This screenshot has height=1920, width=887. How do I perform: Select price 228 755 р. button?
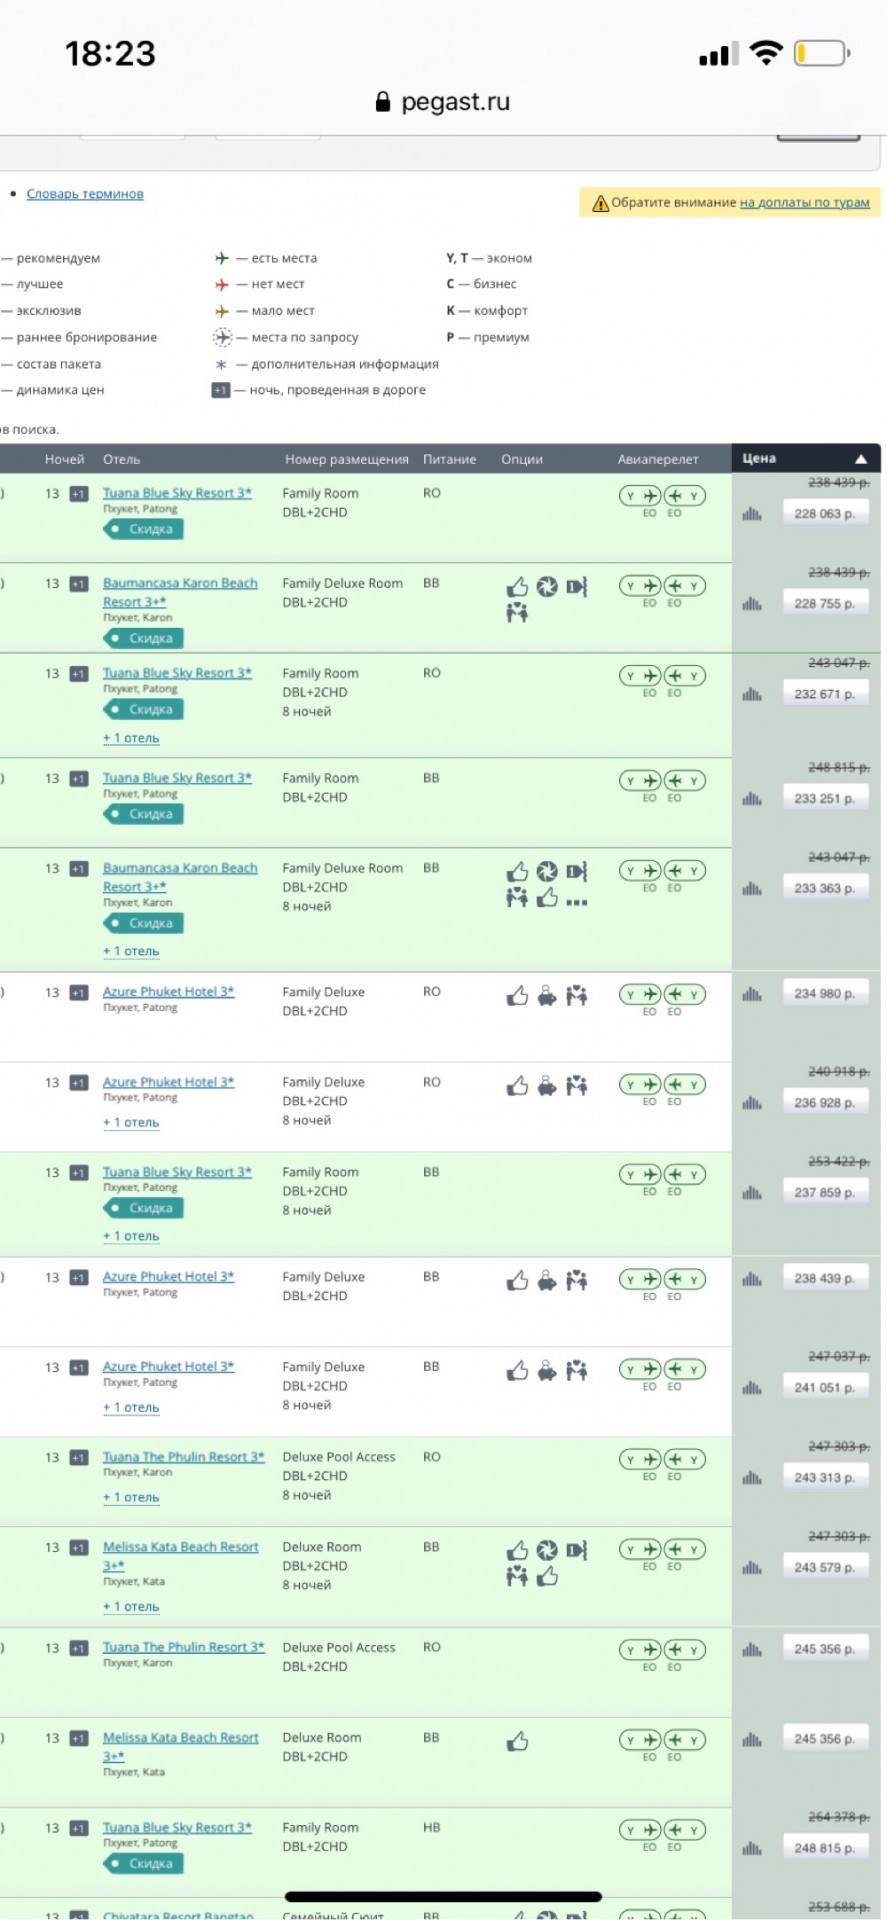click(x=824, y=603)
